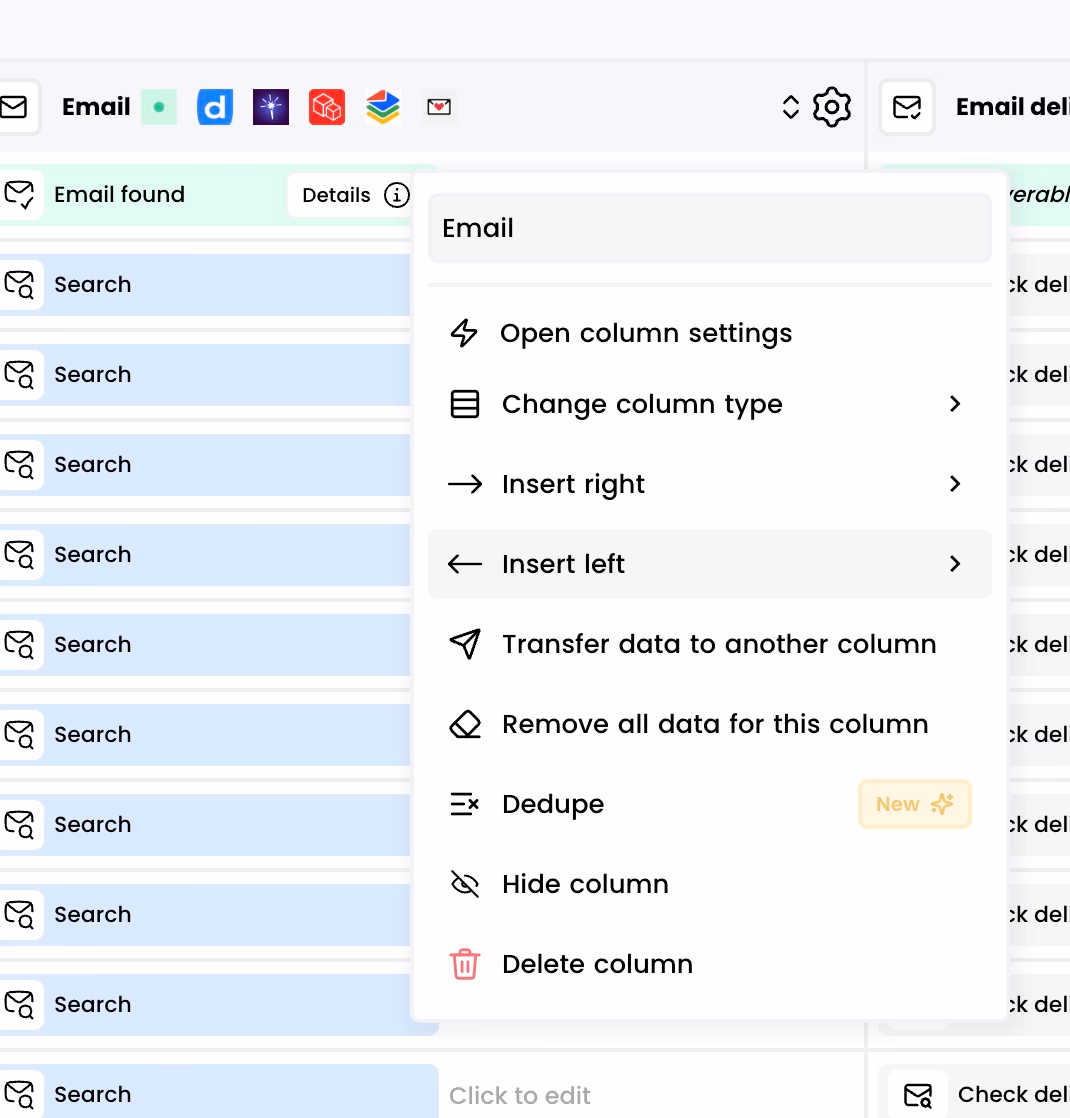Screen dimensions: 1070x1118
Task: Click the lightning bolt icon for column settings
Action: [464, 333]
